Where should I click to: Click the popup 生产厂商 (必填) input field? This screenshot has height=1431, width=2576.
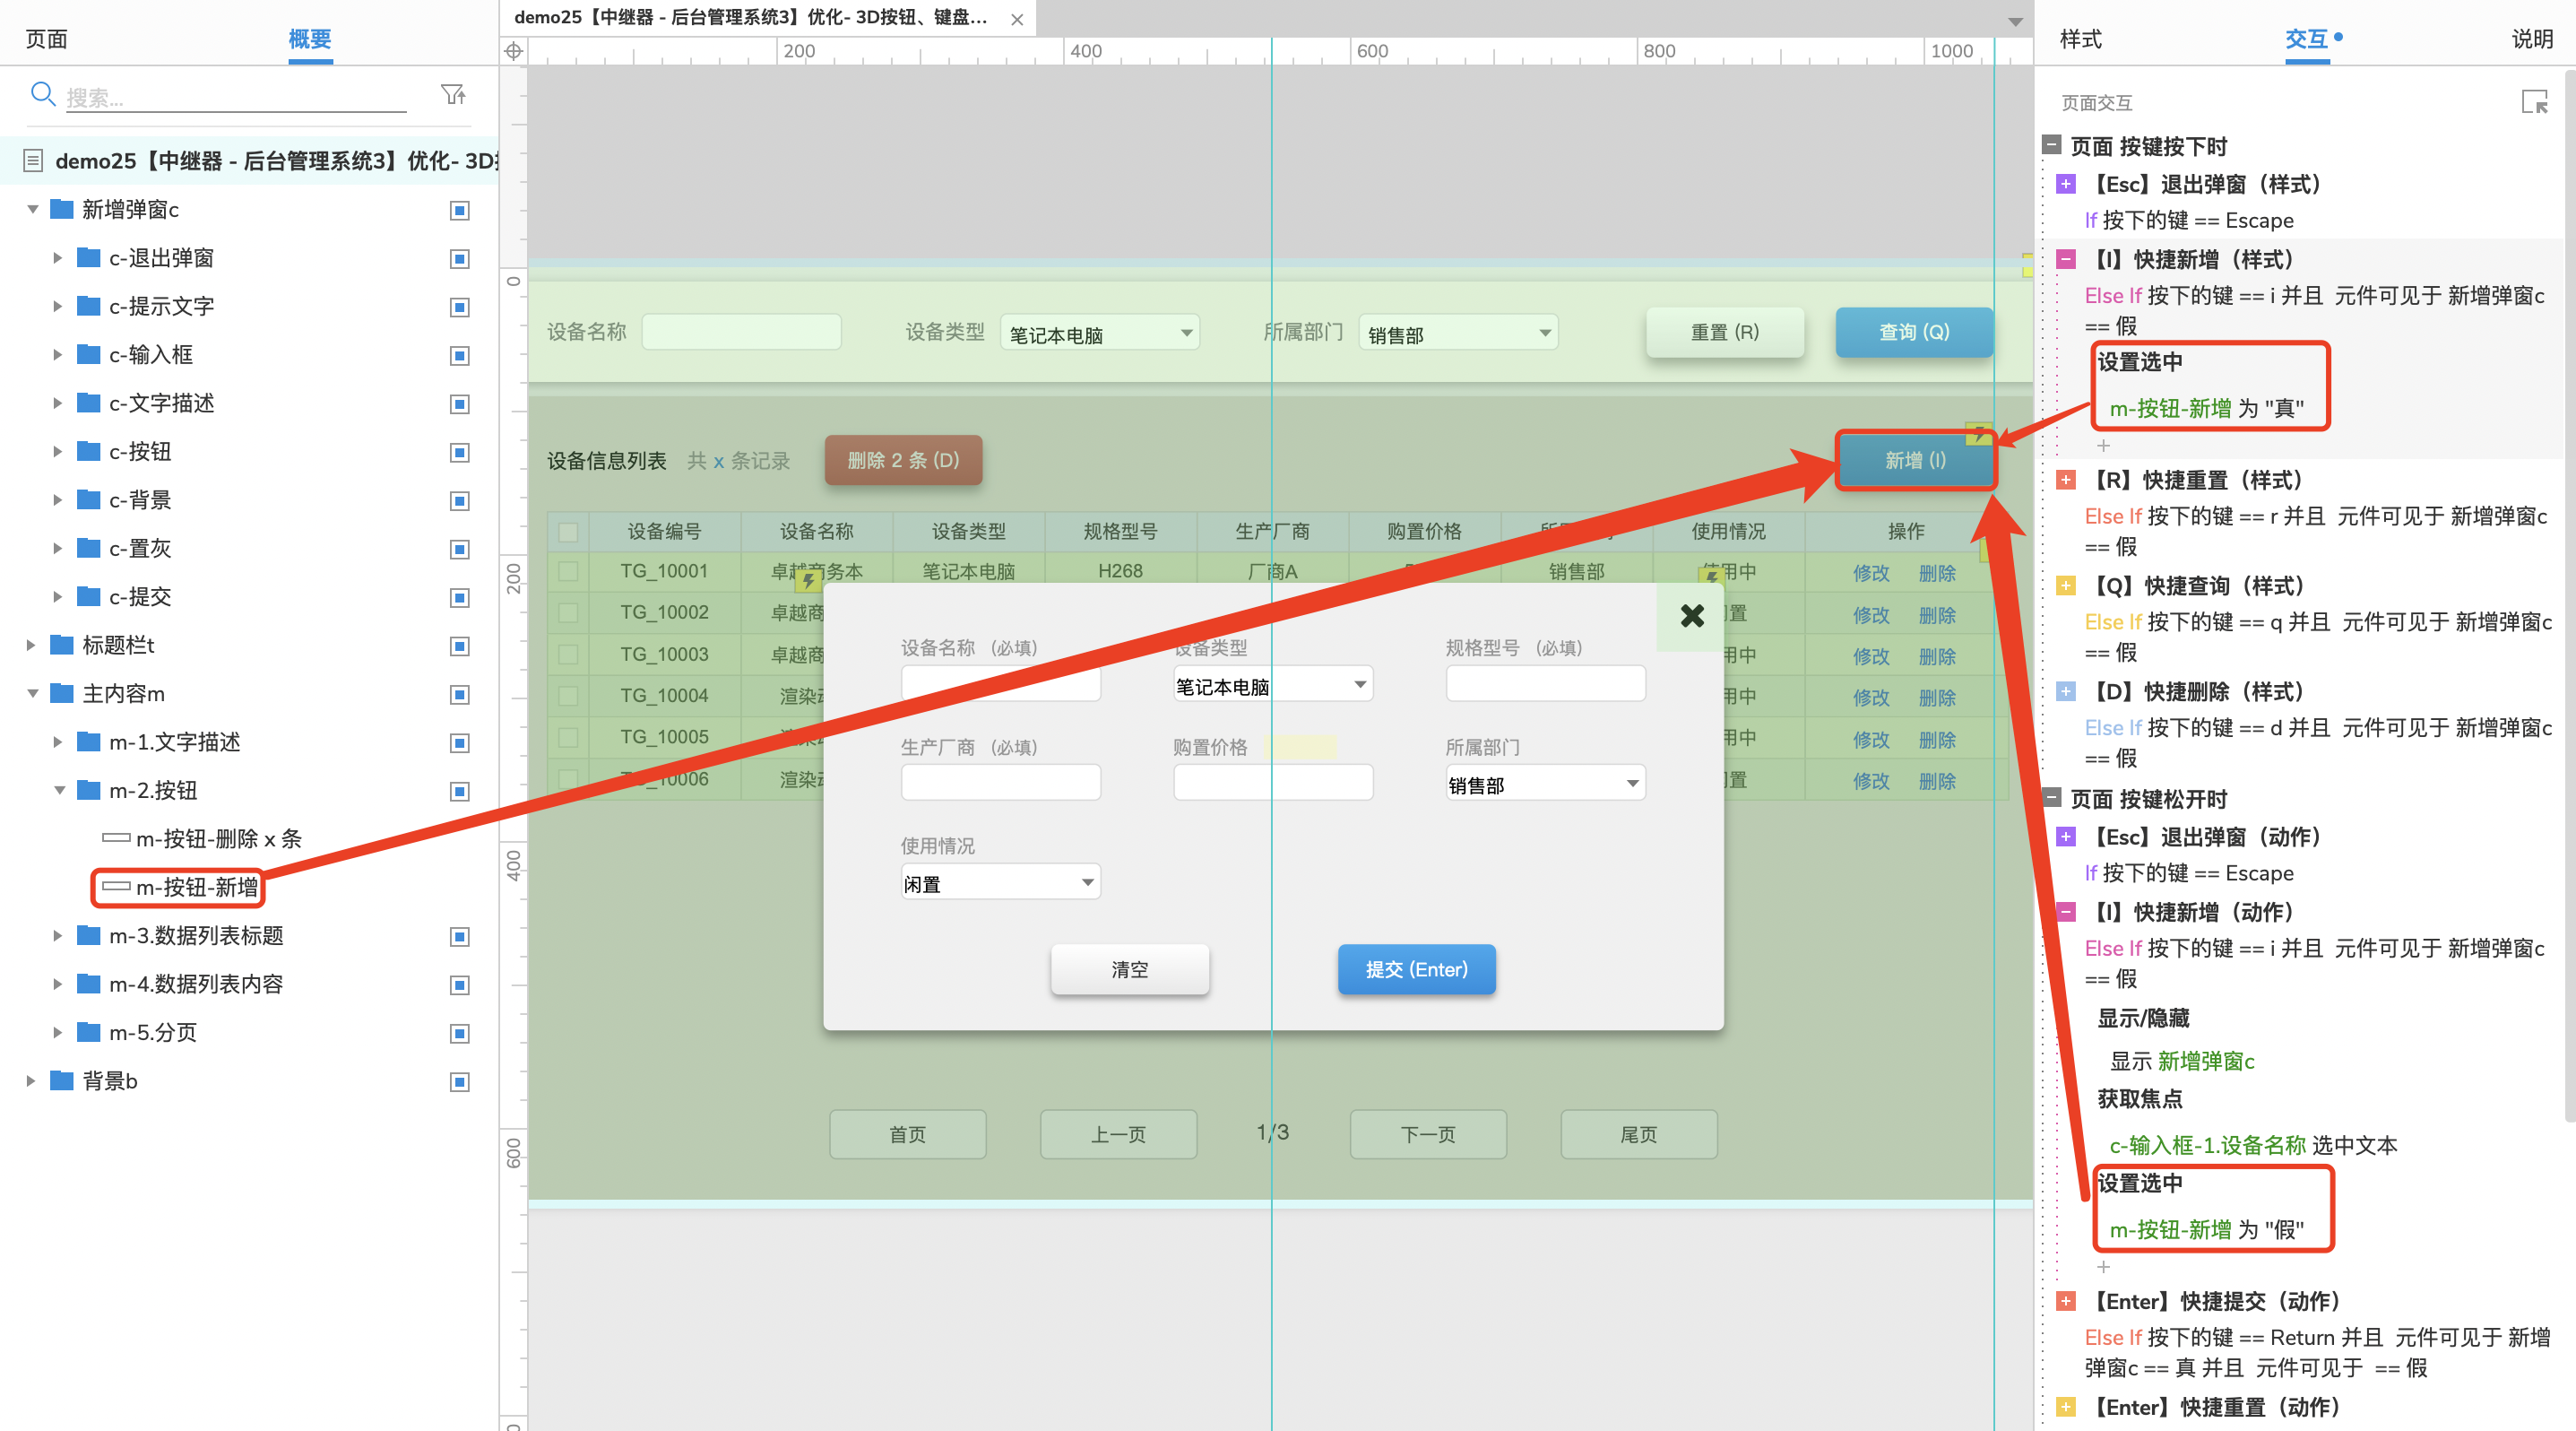tap(1001, 783)
